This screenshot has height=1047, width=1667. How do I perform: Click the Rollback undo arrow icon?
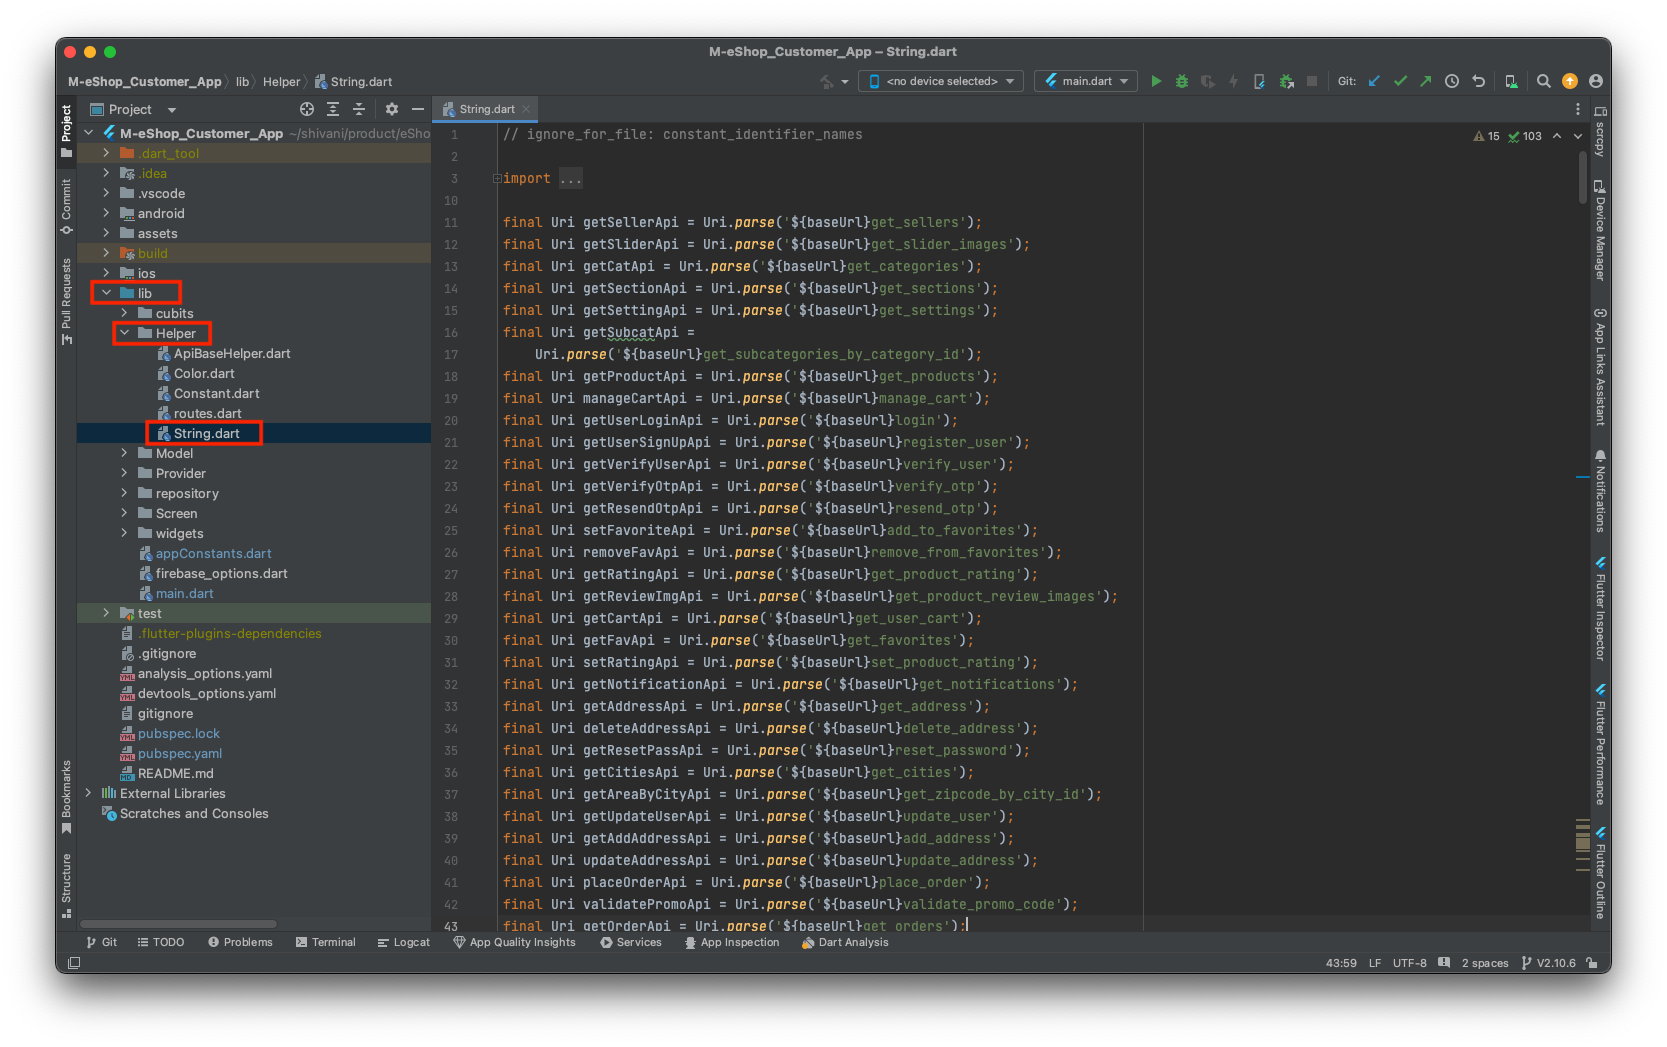[1478, 81]
